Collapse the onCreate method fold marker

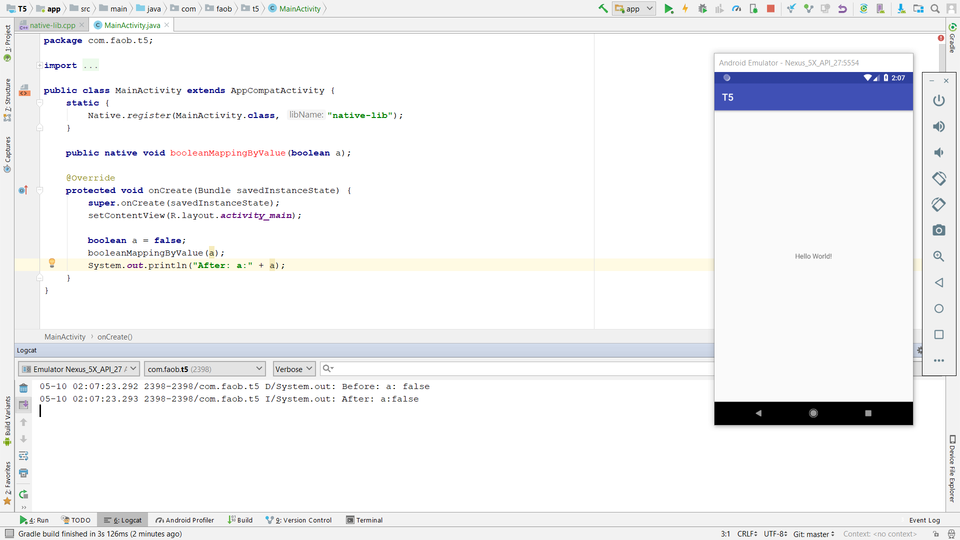click(39, 190)
